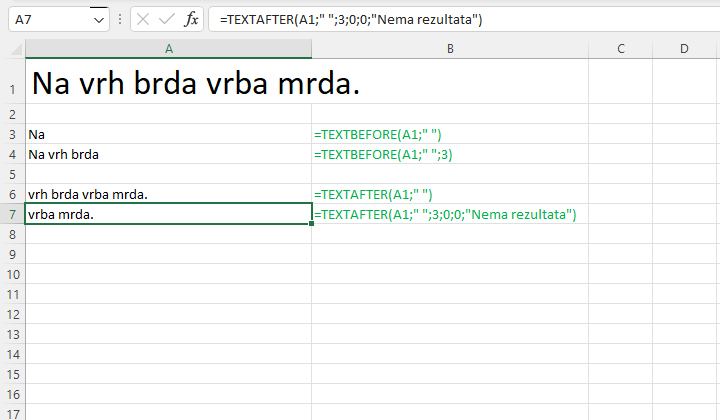Select cell A6 containing "vrh brda vrba mrda."

pyautogui.click(x=168, y=194)
